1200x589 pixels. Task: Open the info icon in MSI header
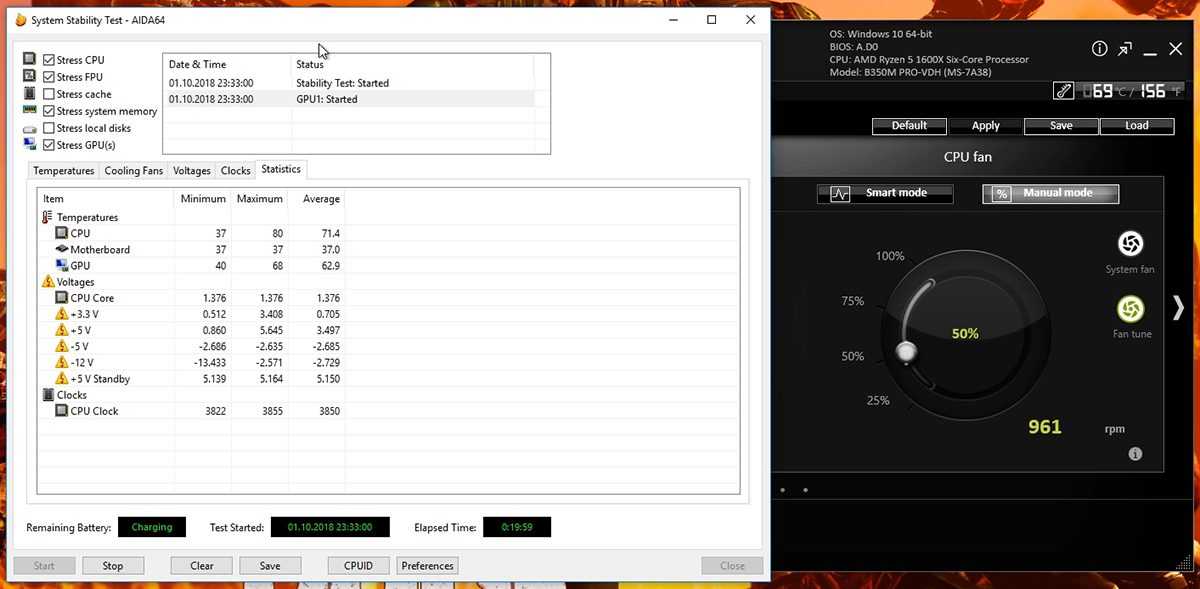pyautogui.click(x=1100, y=49)
